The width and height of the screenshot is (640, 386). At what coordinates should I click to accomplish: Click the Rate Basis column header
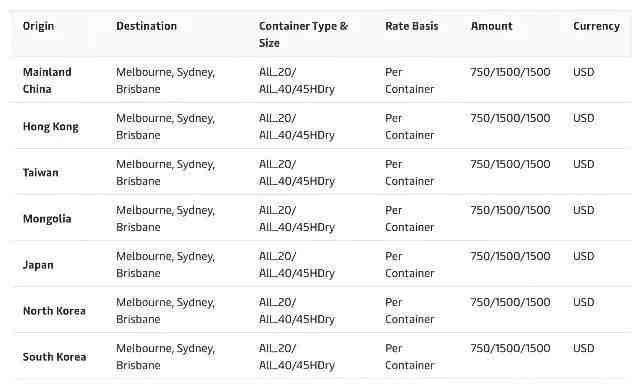pyautogui.click(x=412, y=26)
